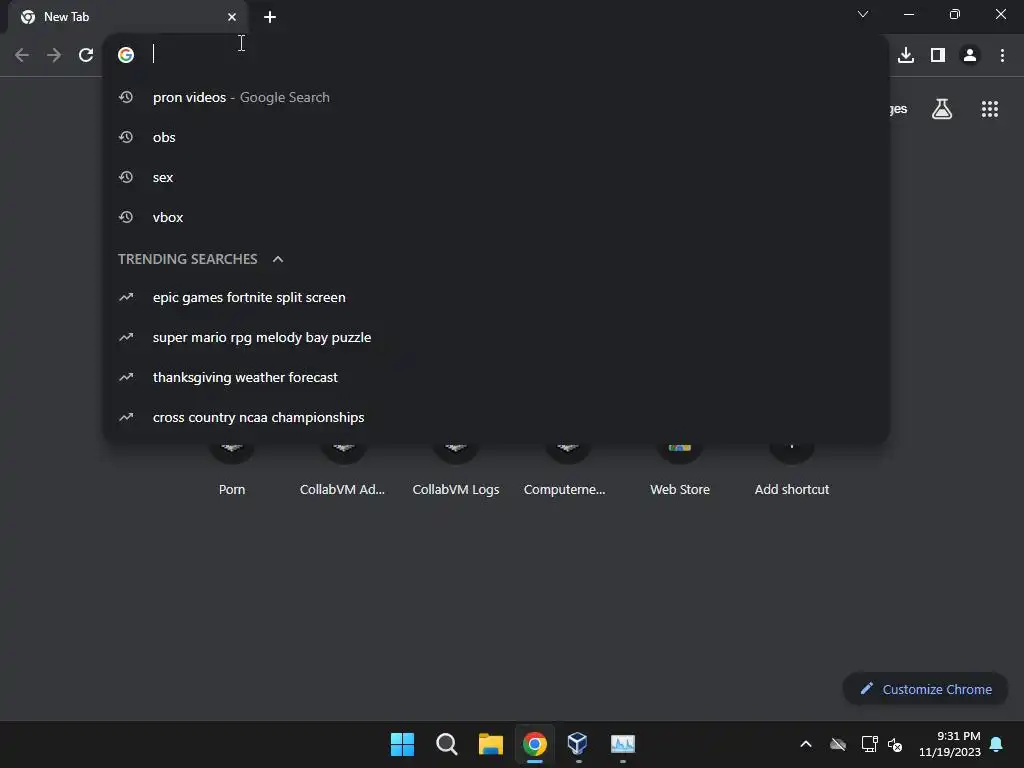Screen dimensions: 1024x768
Task: Select the 'vbox' history suggestion
Action: click(x=496, y=217)
